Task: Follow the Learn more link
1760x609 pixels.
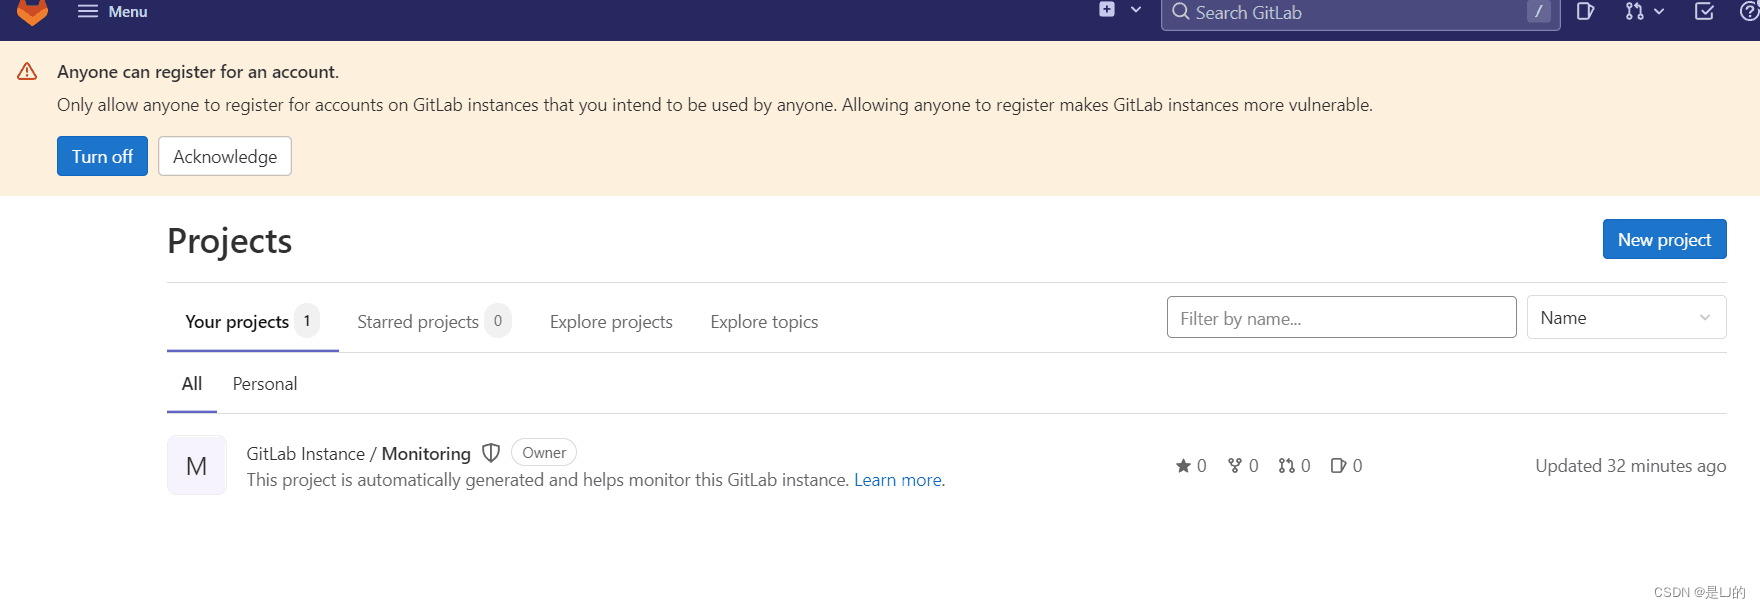Action: coord(898,480)
